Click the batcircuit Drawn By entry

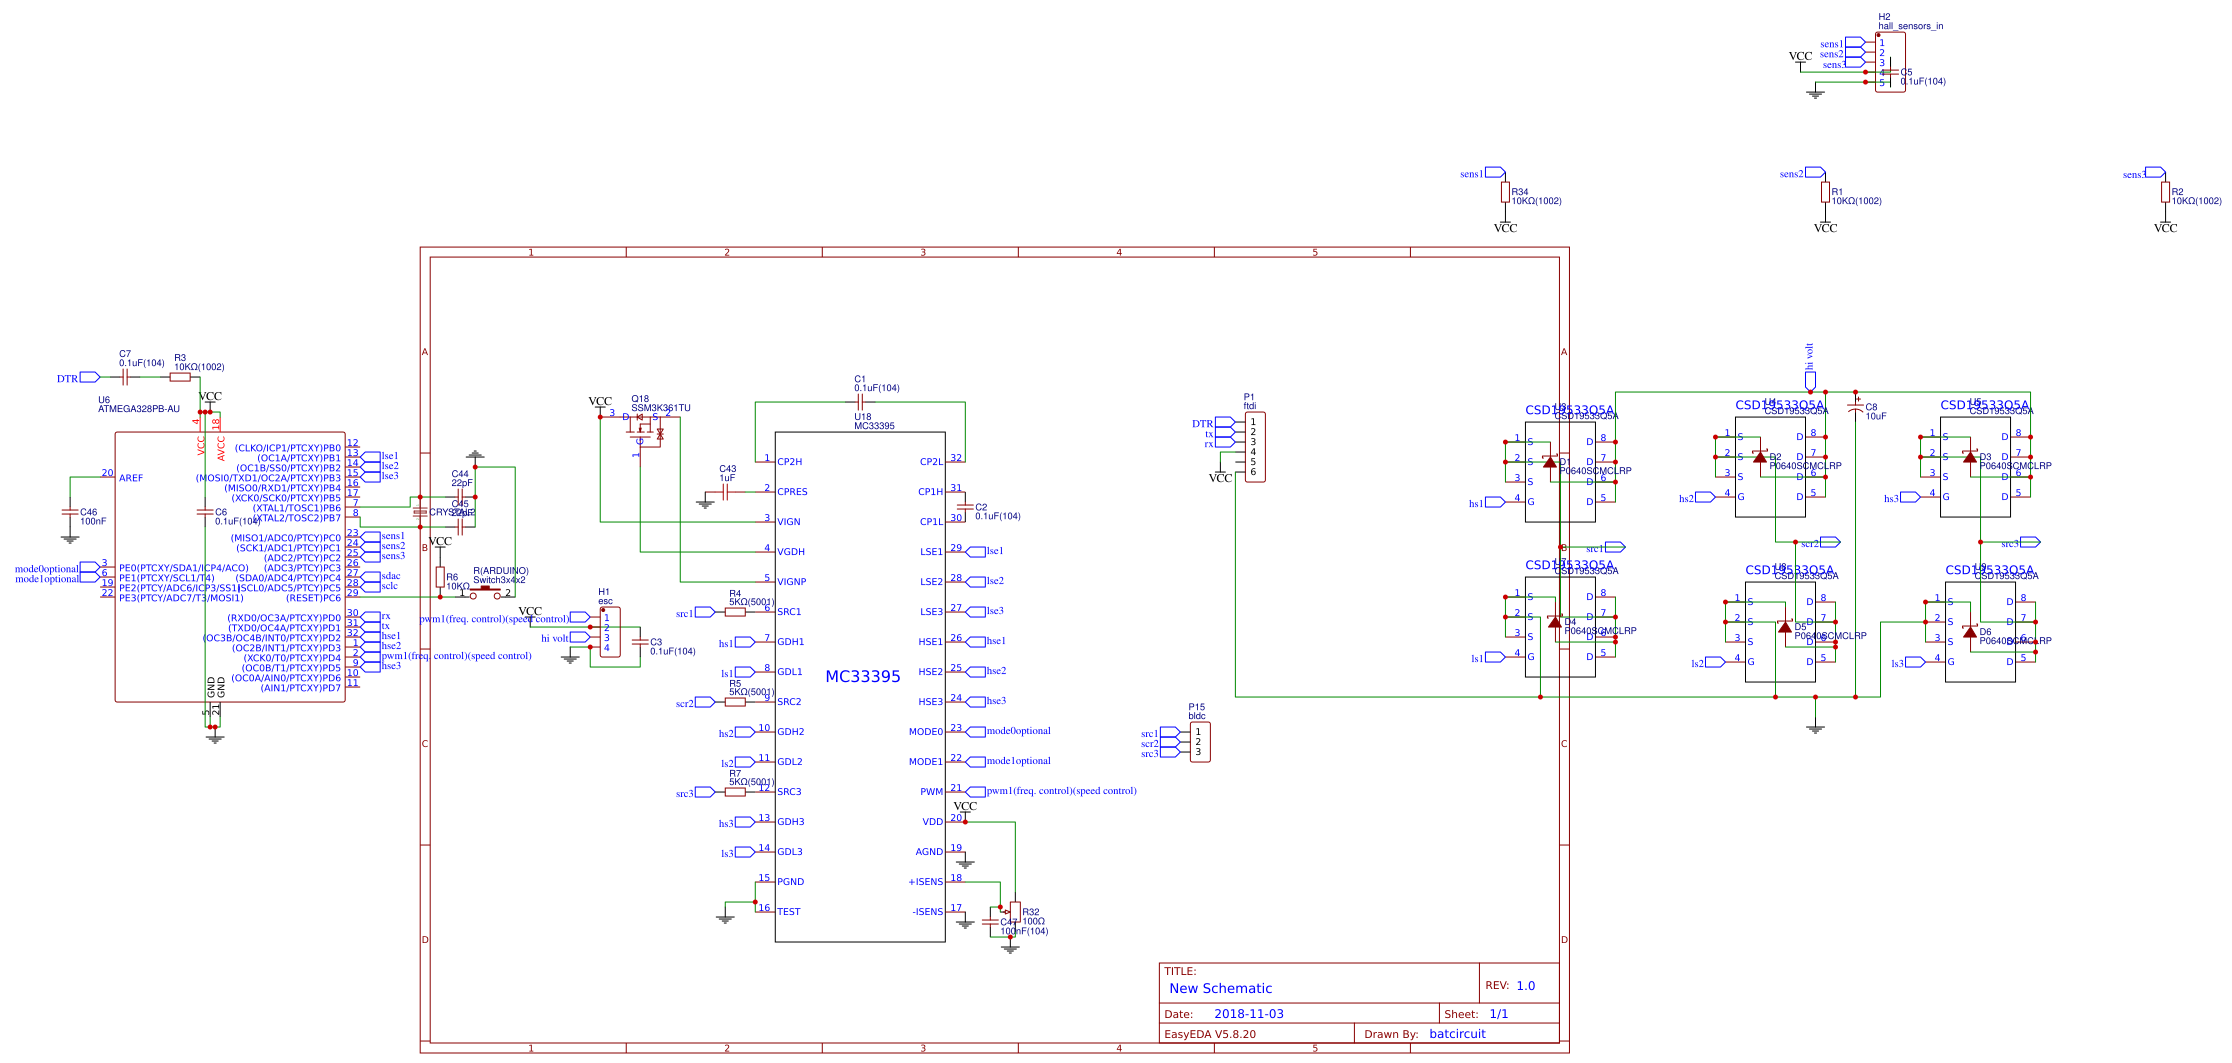pos(1457,1034)
